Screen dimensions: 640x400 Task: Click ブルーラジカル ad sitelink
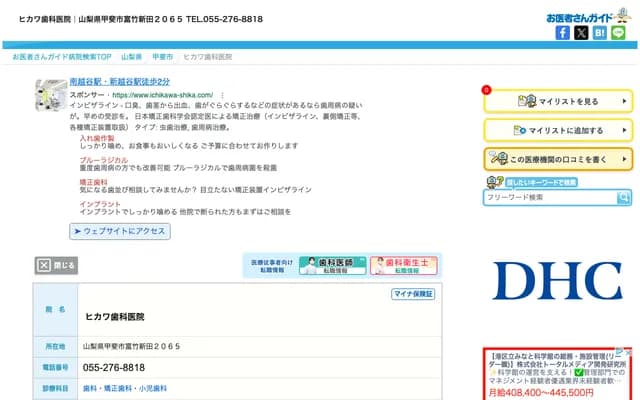click(x=104, y=160)
